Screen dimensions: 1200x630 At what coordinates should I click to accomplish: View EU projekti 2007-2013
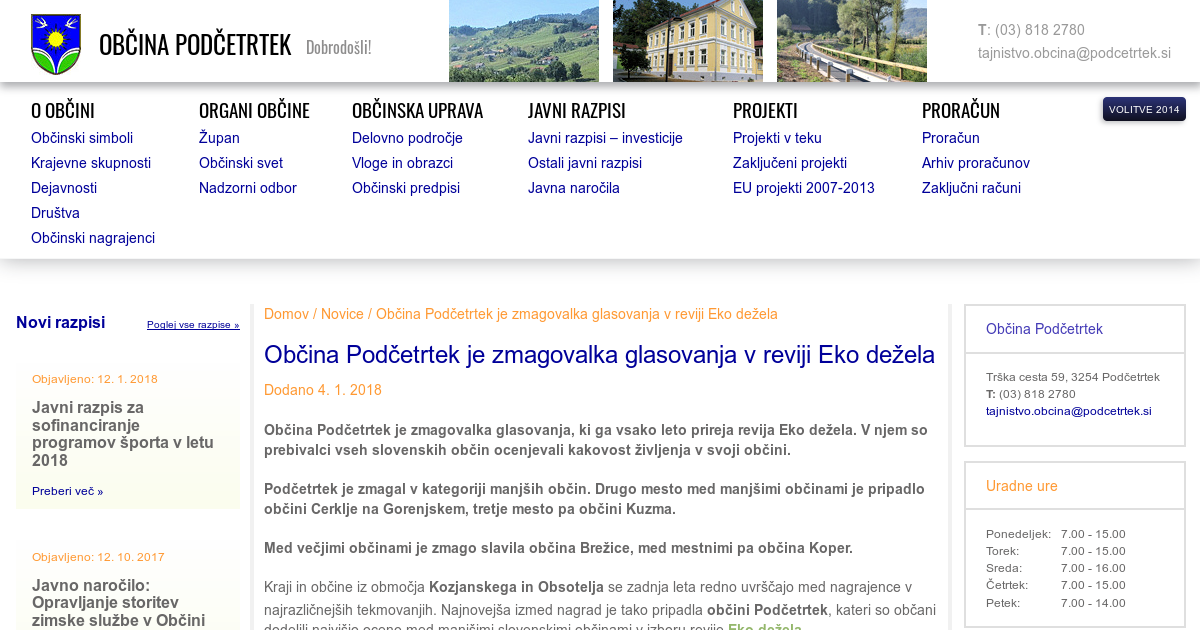tap(803, 188)
